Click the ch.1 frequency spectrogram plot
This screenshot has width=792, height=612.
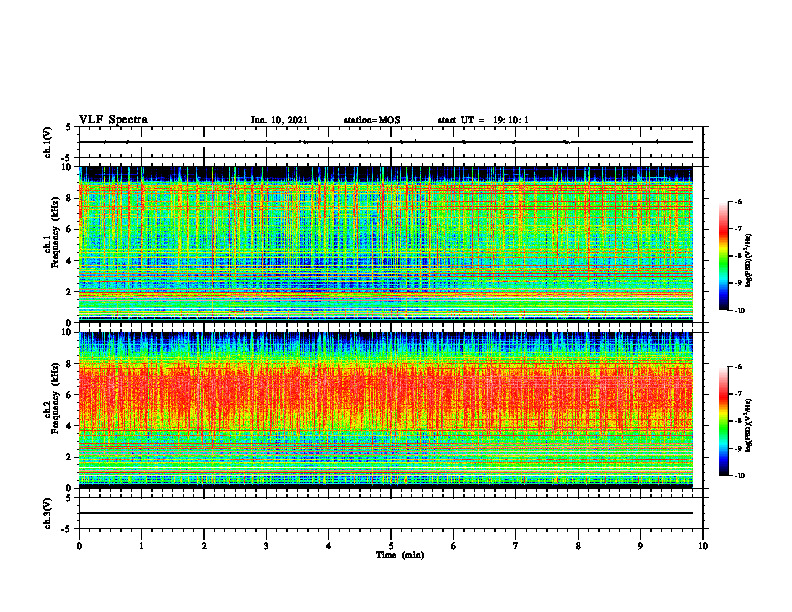[386, 244]
